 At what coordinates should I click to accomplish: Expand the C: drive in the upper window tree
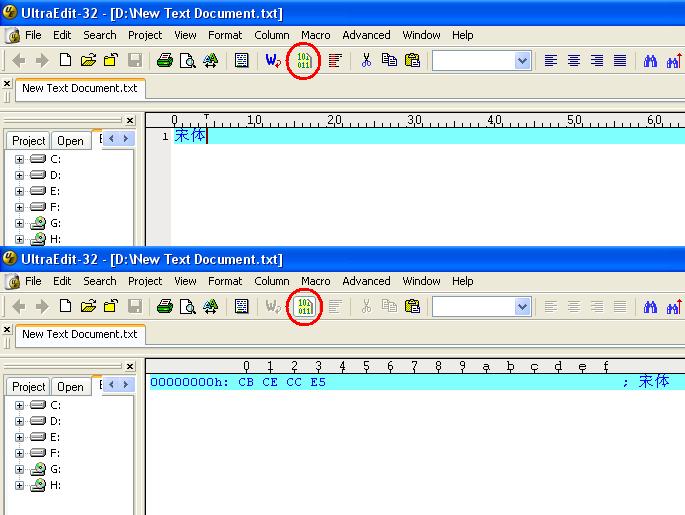point(19,159)
